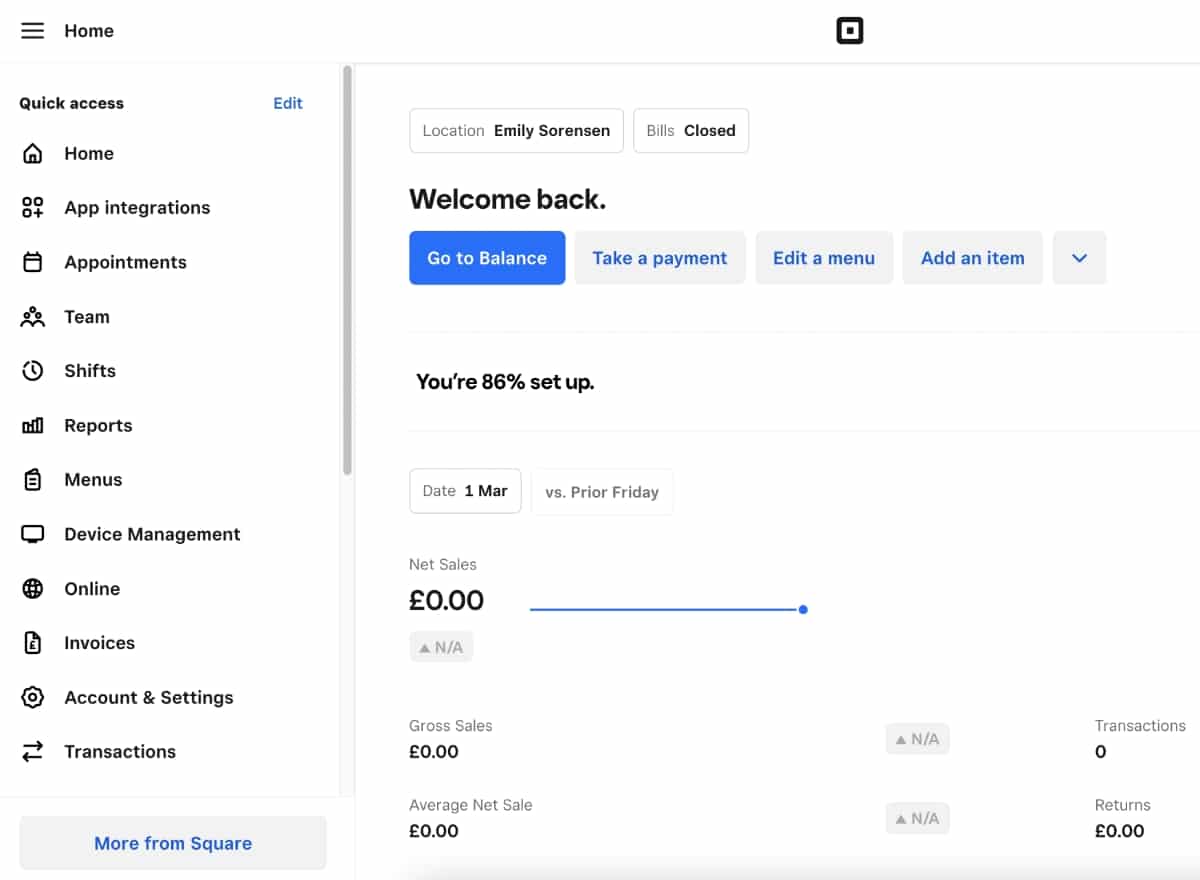Click Take a payment button
The width and height of the screenshot is (1200, 880).
(660, 258)
